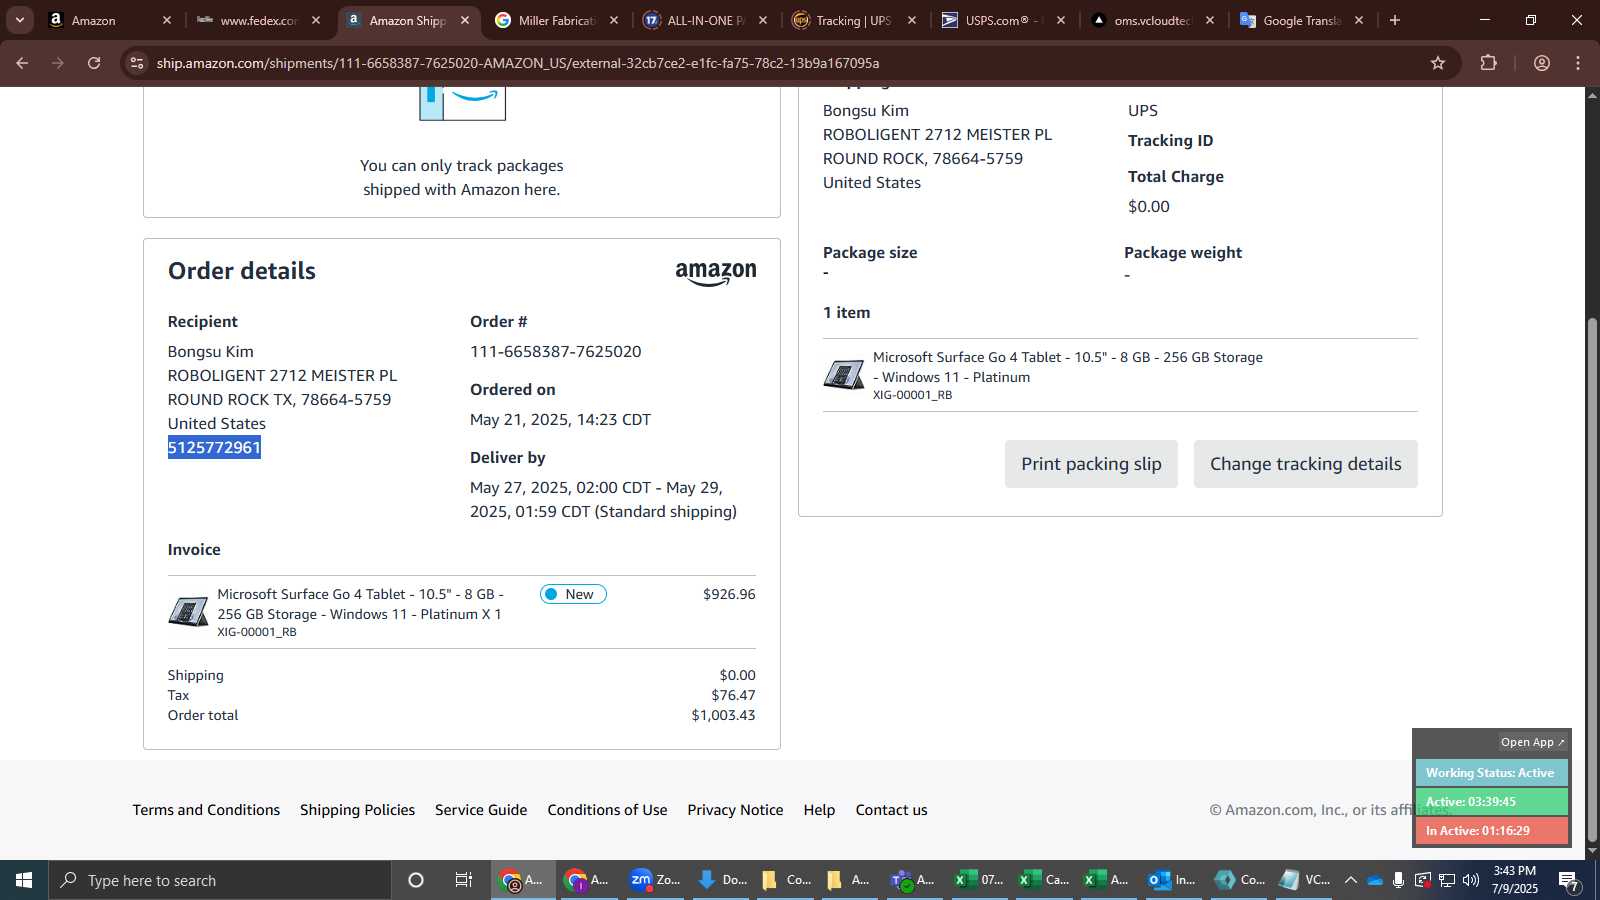This screenshot has height=900, width=1600.
Task: Switch to the ALL-IN-ONE tab
Action: click(x=705, y=20)
